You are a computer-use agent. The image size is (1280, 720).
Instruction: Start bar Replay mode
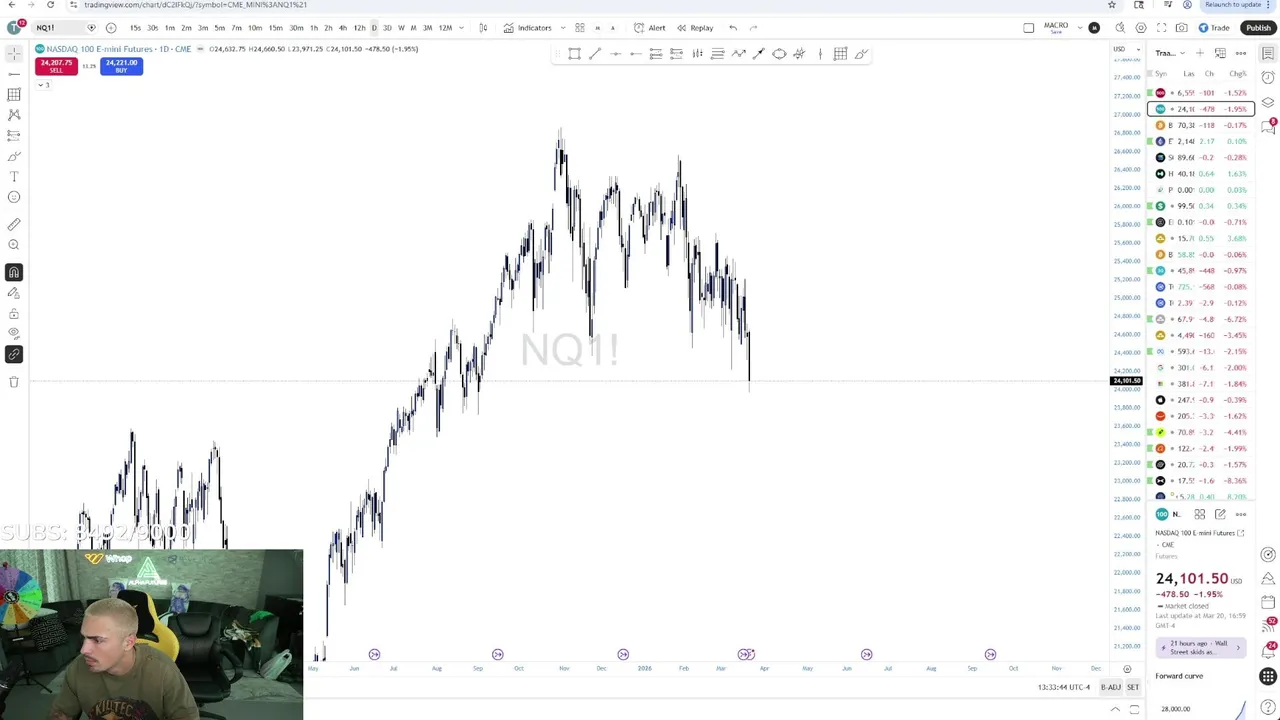[695, 28]
